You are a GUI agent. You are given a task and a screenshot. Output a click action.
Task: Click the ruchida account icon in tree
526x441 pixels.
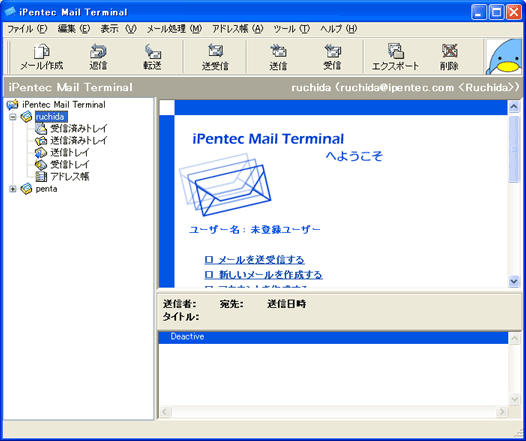[x=27, y=117]
